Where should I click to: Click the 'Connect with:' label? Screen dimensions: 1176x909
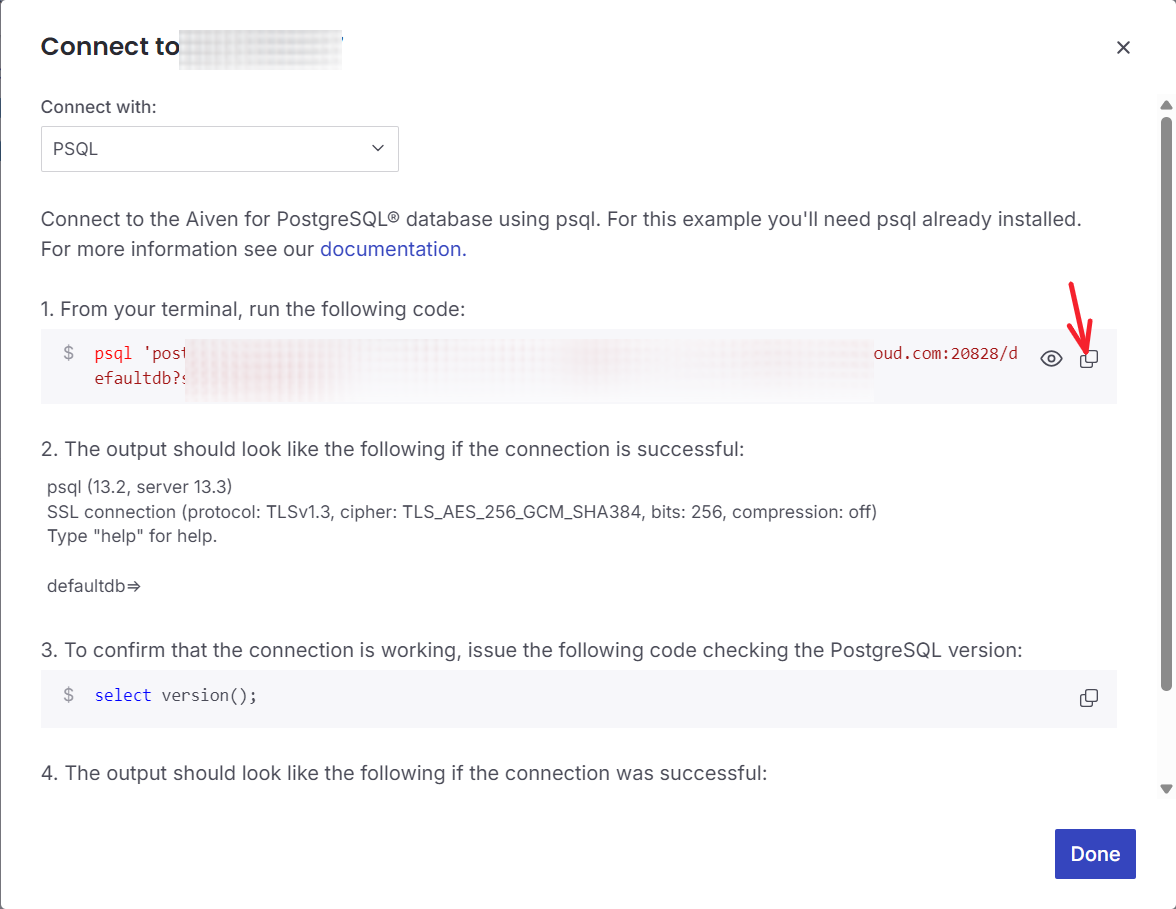point(98,107)
